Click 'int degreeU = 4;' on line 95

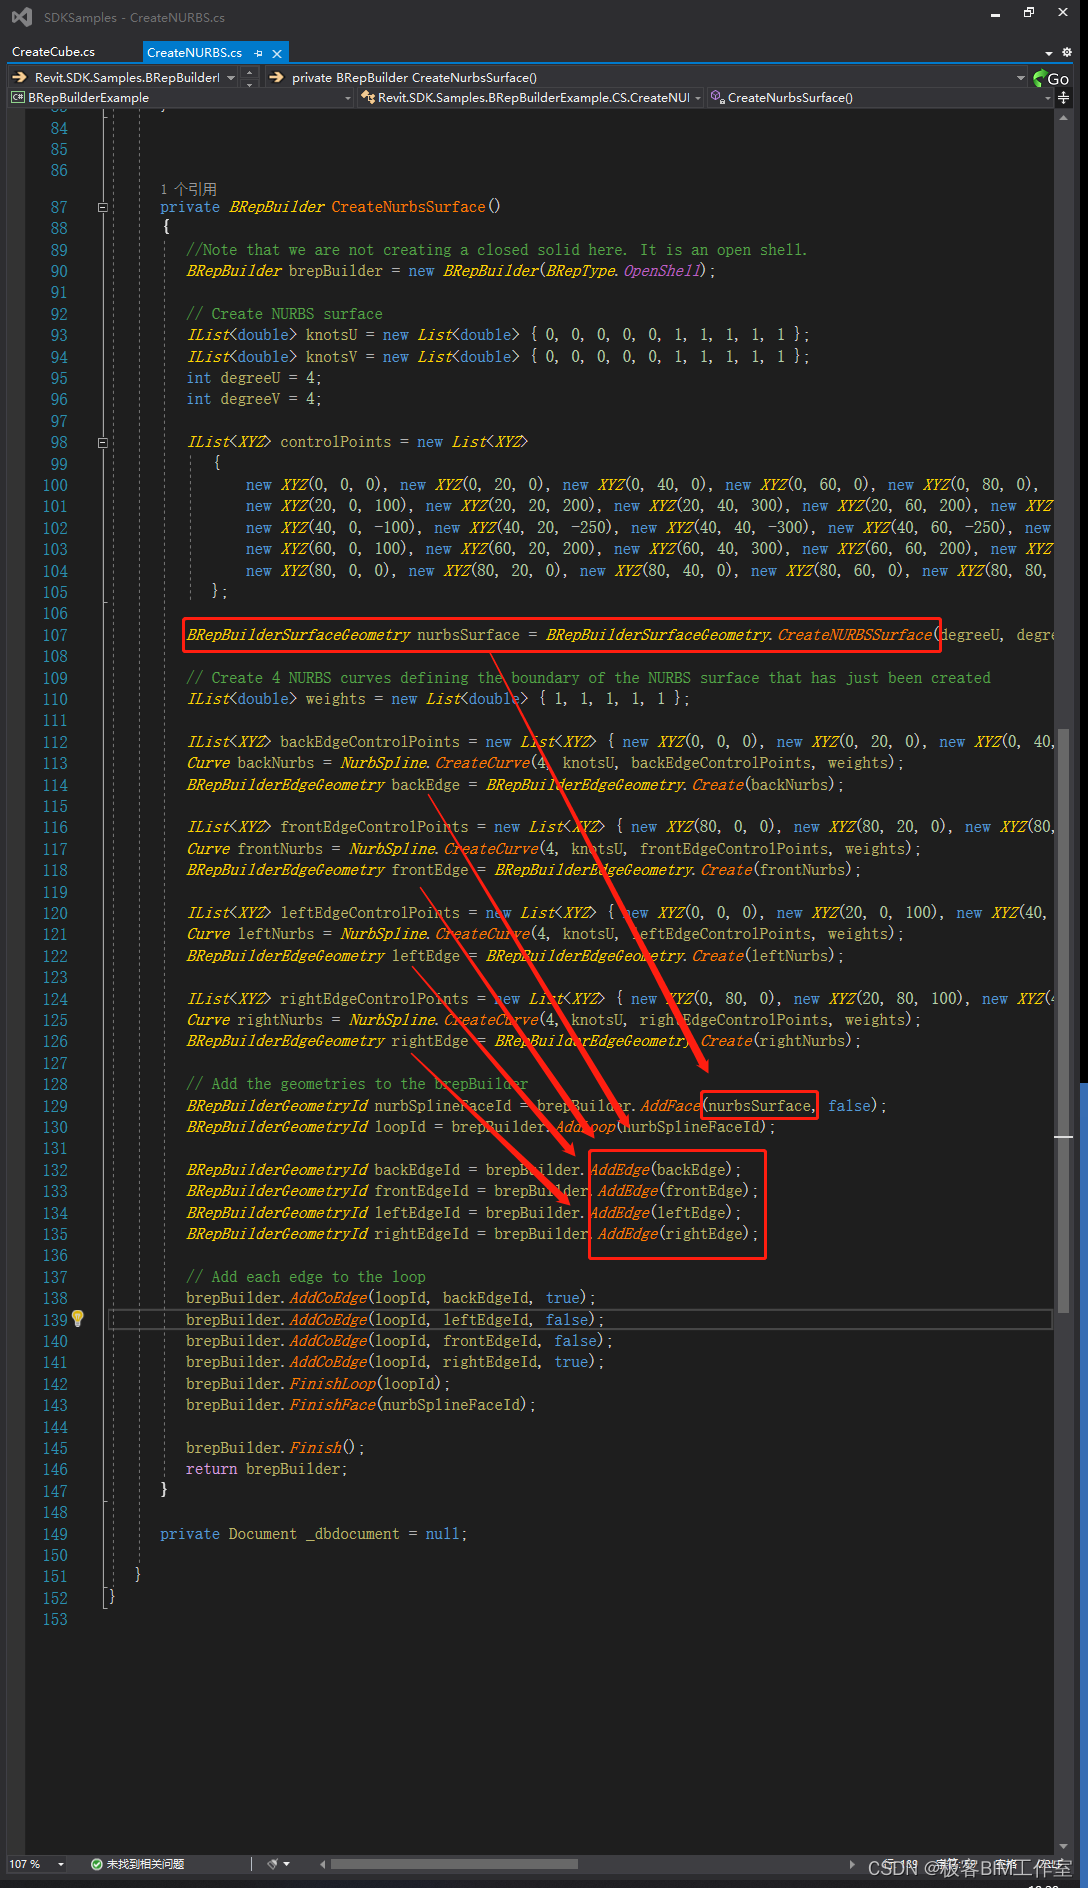pos(254,378)
